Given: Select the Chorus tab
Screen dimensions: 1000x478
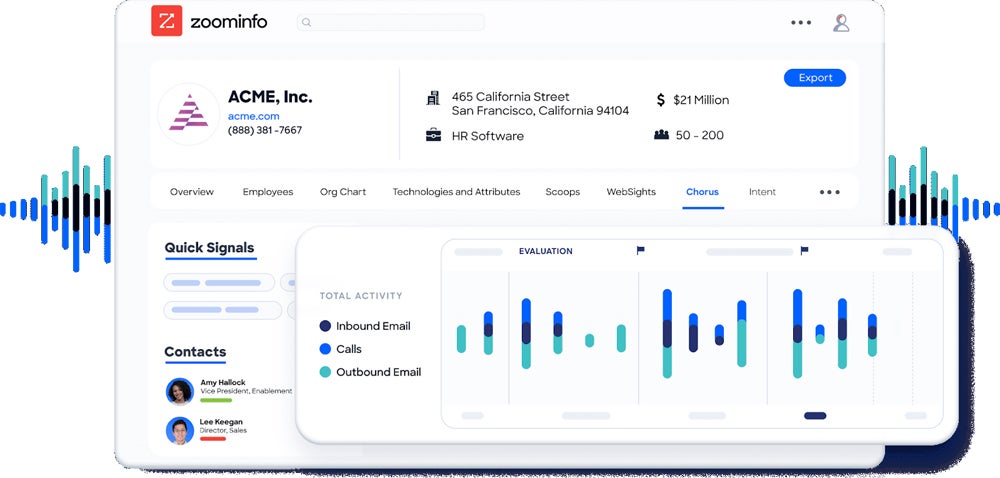Looking at the screenshot, I should point(702,192).
